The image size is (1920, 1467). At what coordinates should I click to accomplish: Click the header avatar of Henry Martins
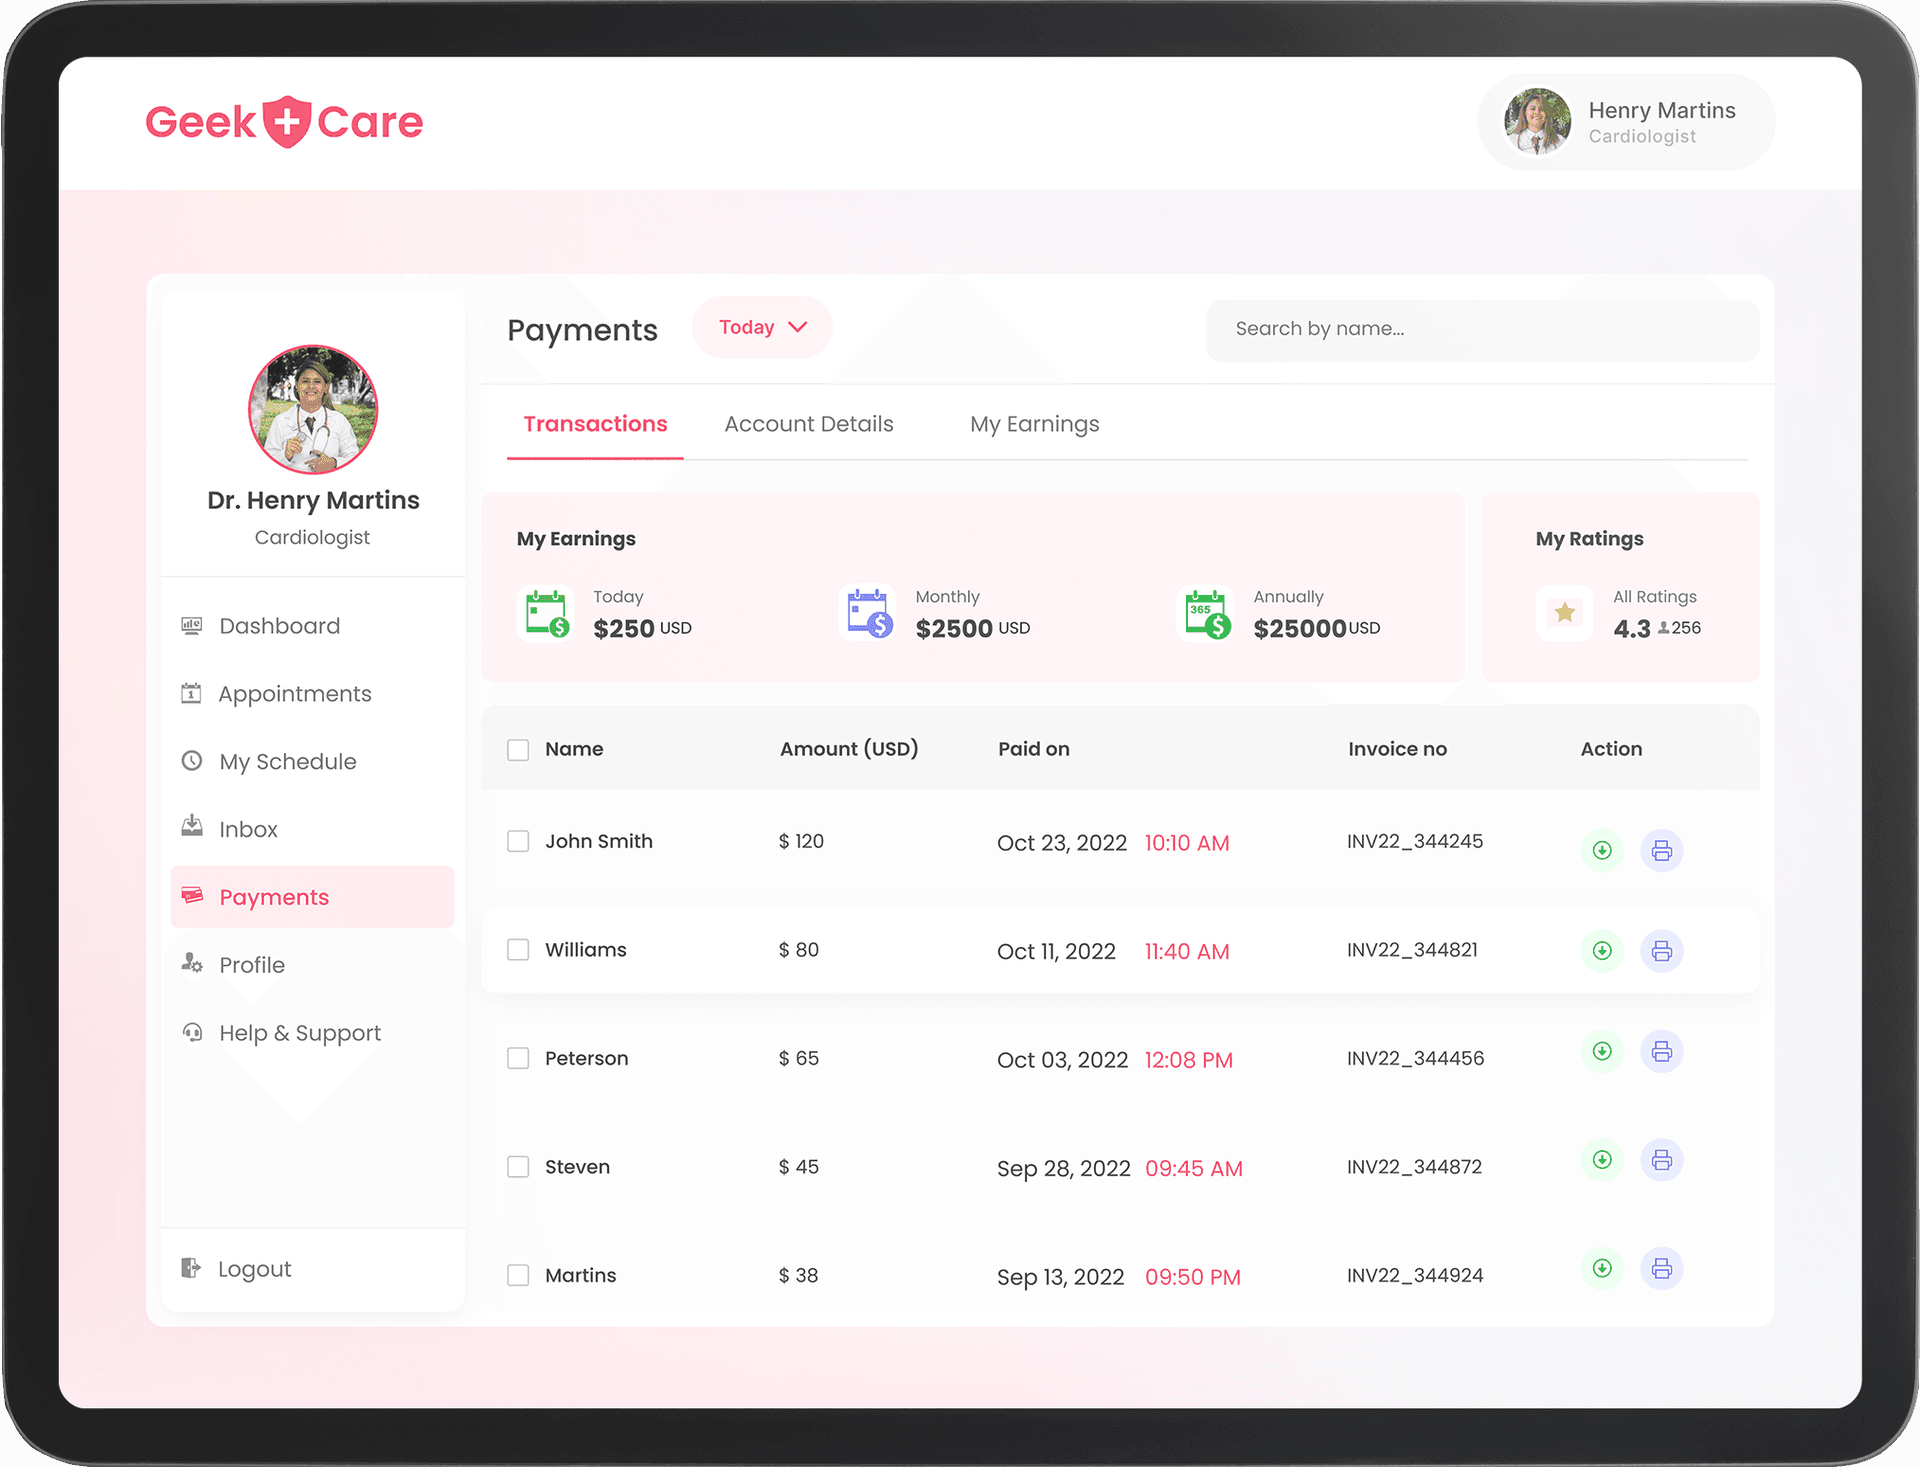(x=1538, y=122)
